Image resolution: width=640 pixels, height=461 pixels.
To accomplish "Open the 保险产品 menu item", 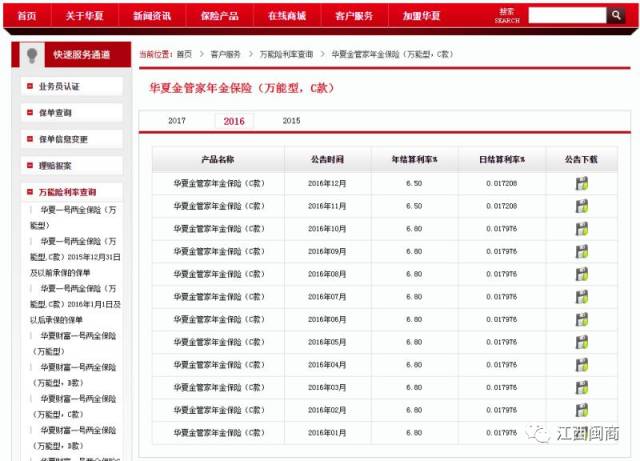I will point(220,16).
